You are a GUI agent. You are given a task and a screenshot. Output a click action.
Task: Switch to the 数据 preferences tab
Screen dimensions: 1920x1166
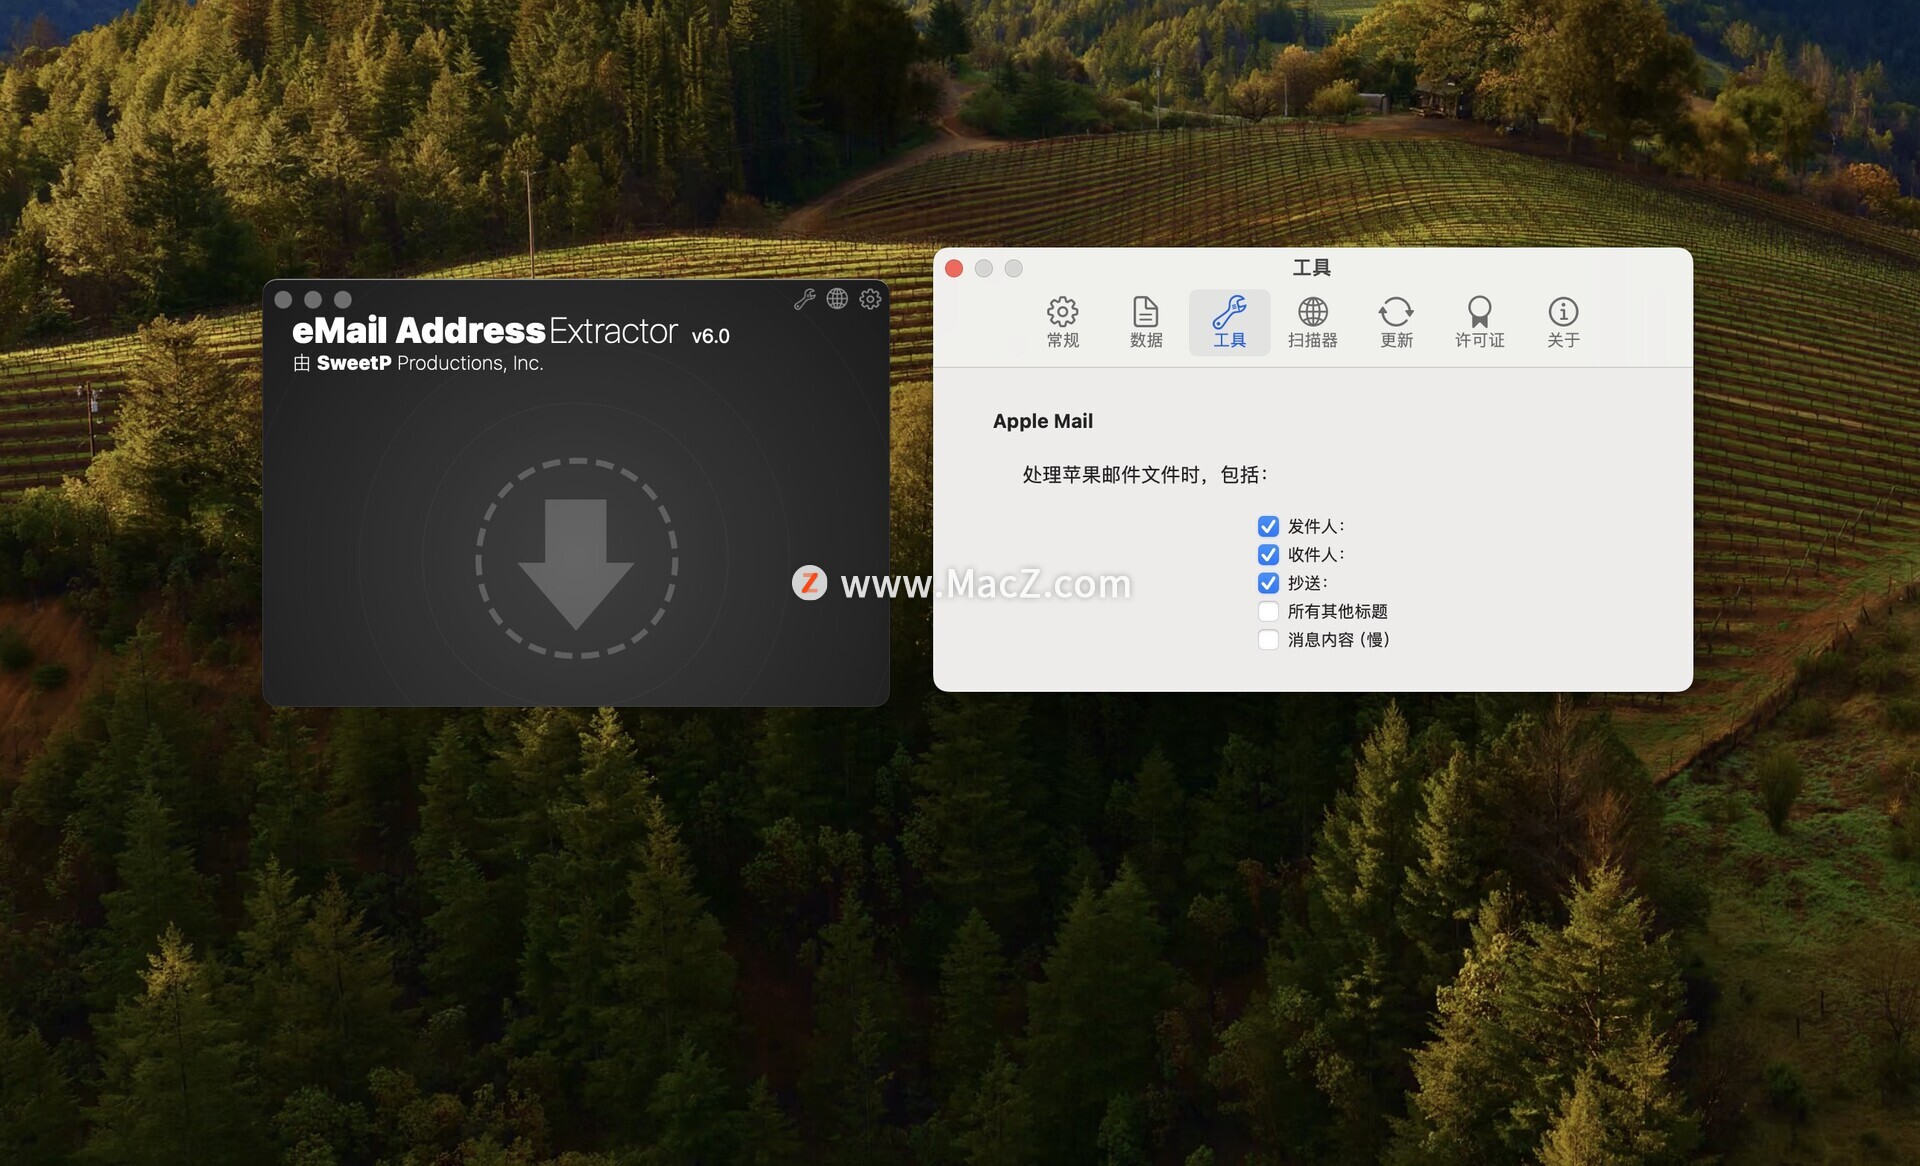point(1146,322)
